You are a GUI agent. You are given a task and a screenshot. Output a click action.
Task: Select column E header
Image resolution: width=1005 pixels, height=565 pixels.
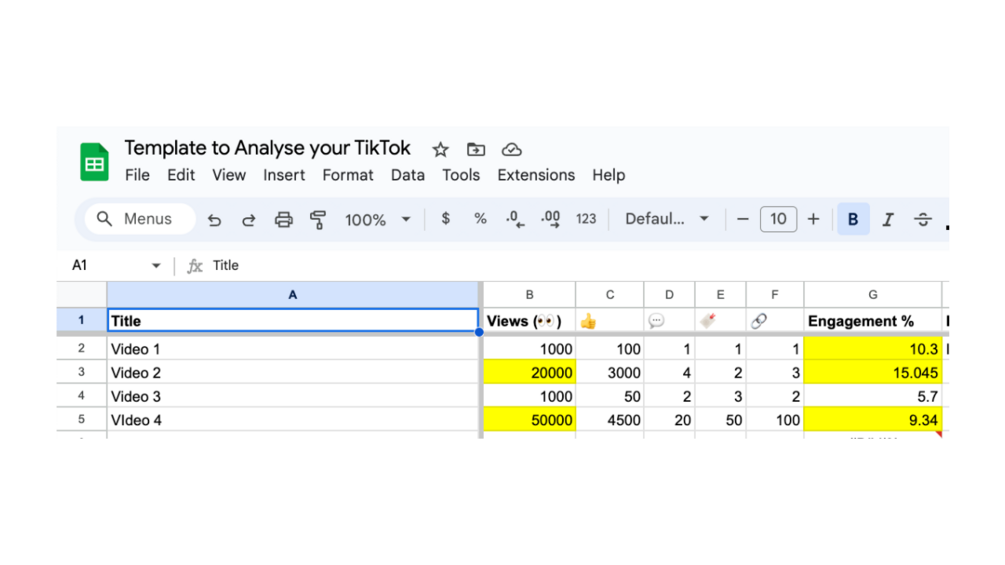[720, 295]
